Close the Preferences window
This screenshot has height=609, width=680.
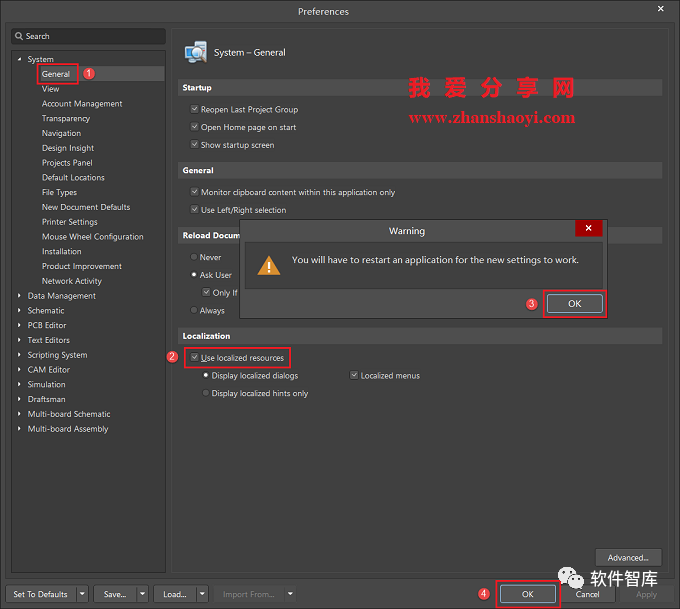coord(660,9)
